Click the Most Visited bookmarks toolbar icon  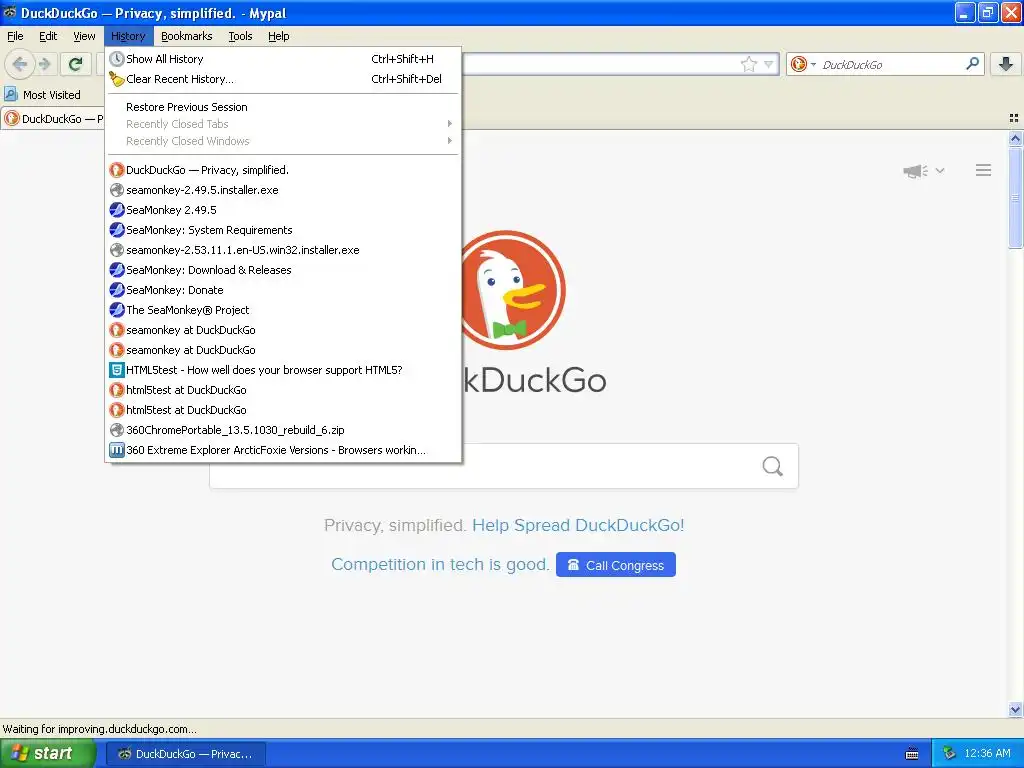coord(11,94)
